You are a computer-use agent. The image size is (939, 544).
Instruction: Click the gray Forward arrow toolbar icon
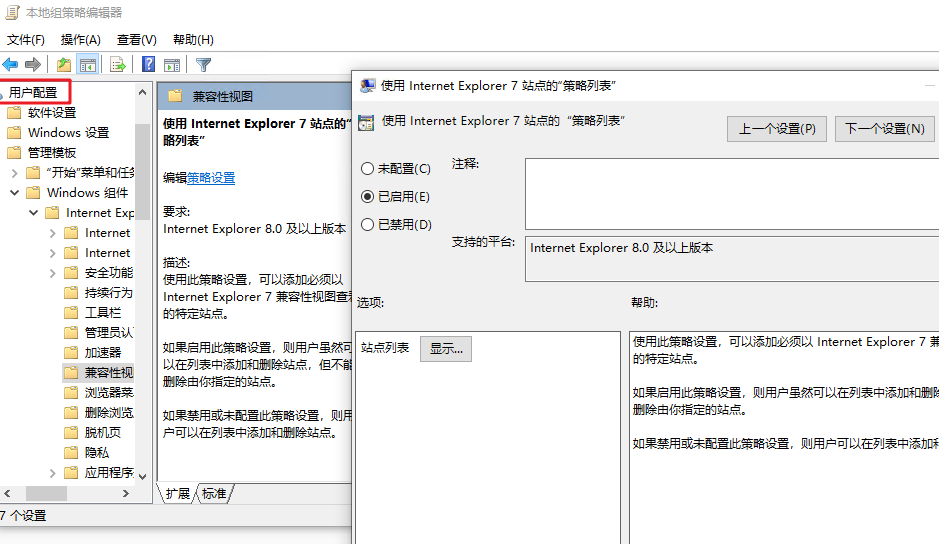pos(33,64)
